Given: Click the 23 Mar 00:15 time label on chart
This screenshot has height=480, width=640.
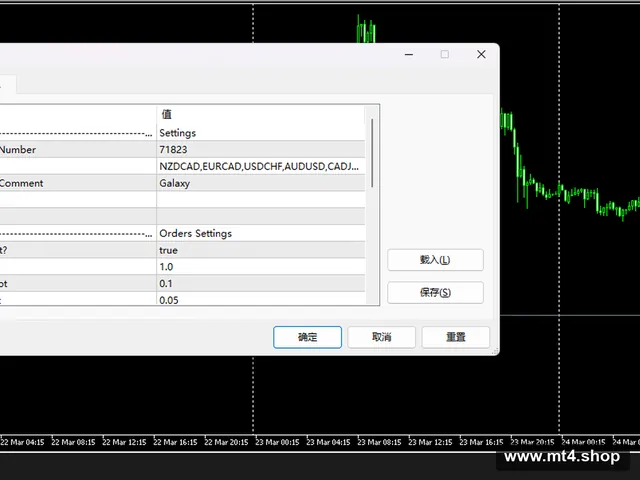Looking at the screenshot, I should coord(277,442).
